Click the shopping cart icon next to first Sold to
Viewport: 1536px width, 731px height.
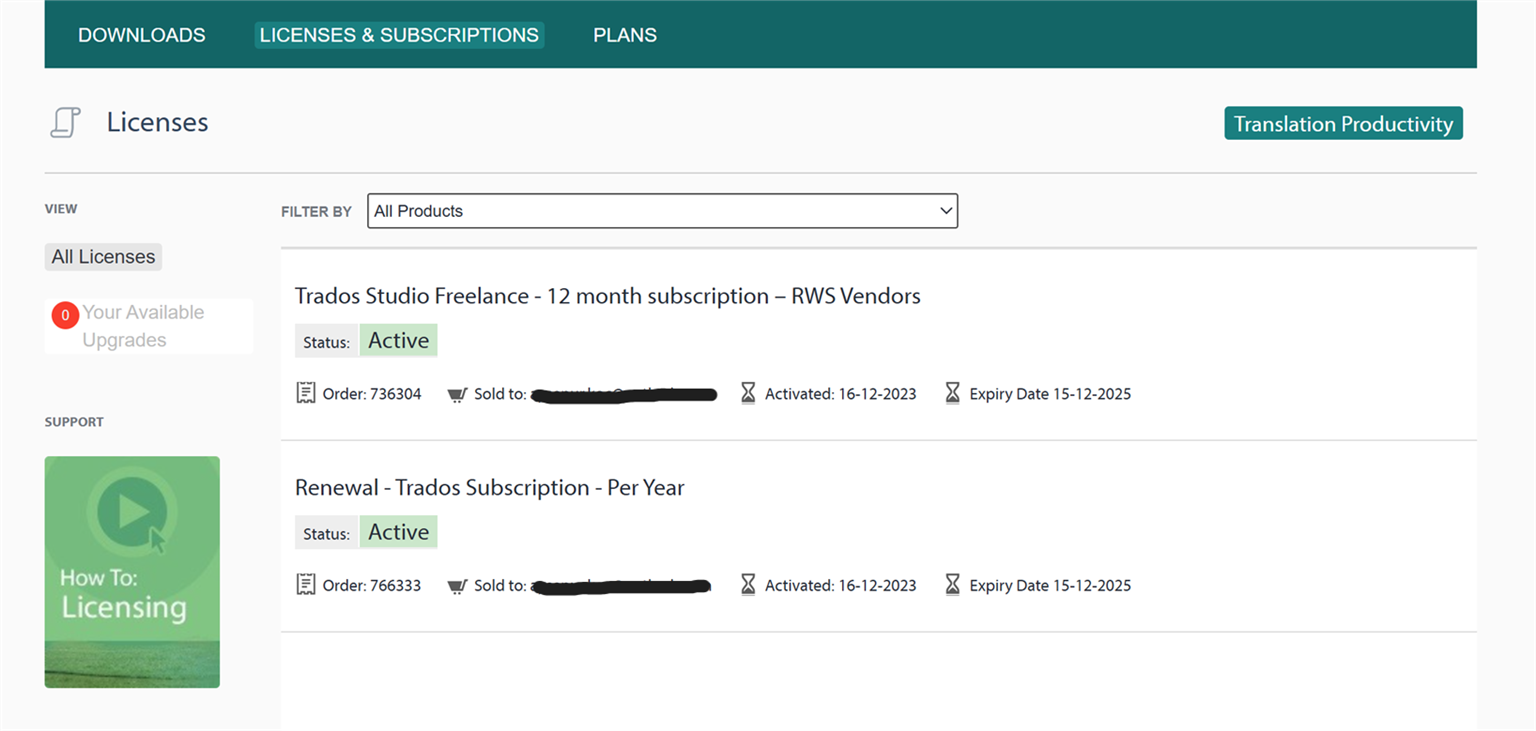pos(458,393)
